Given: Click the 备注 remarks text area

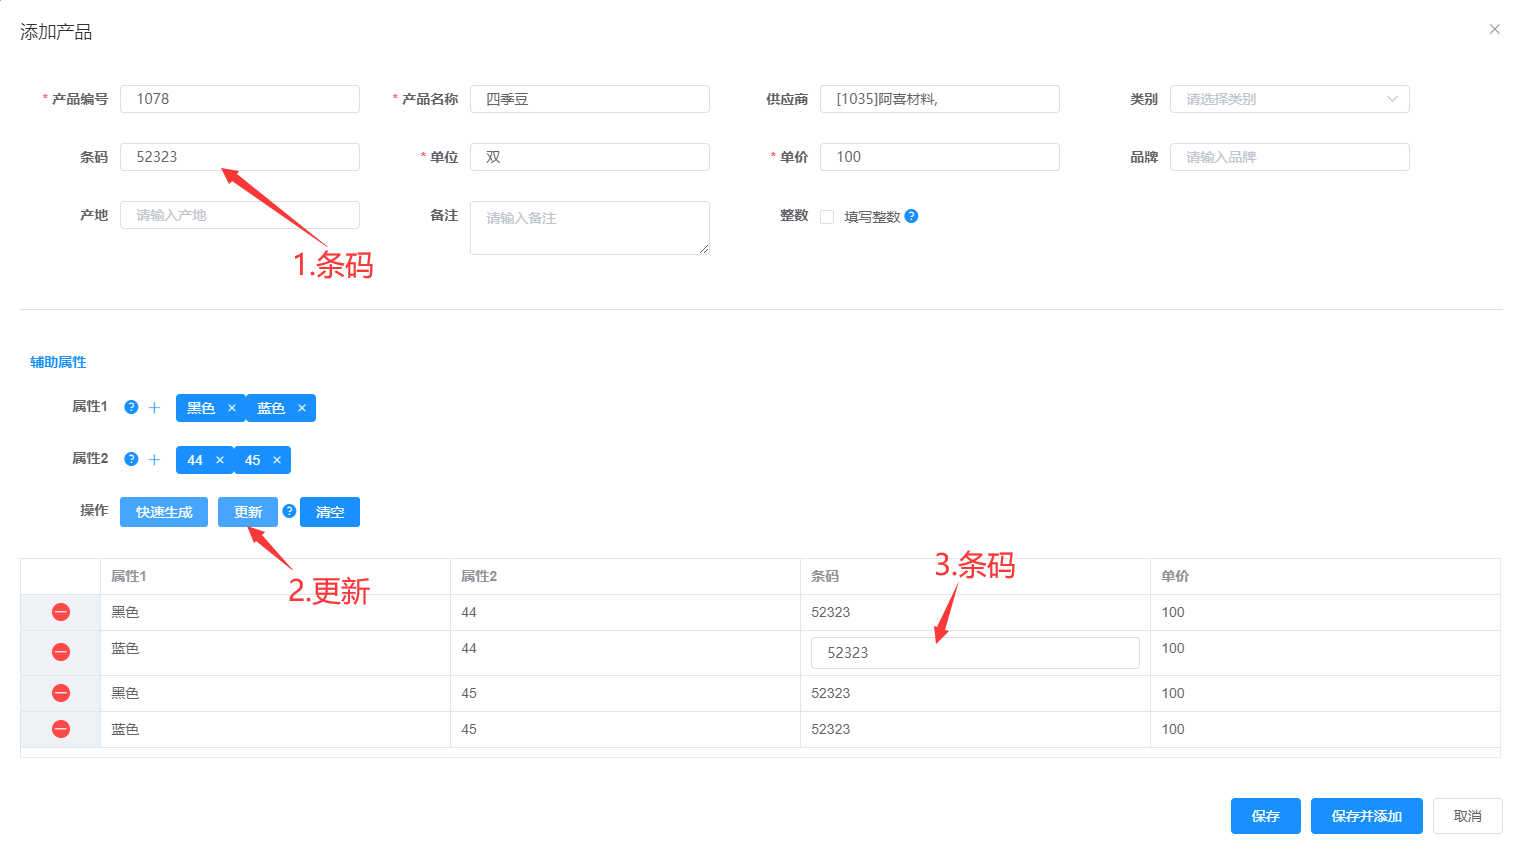Looking at the screenshot, I should coord(589,228).
